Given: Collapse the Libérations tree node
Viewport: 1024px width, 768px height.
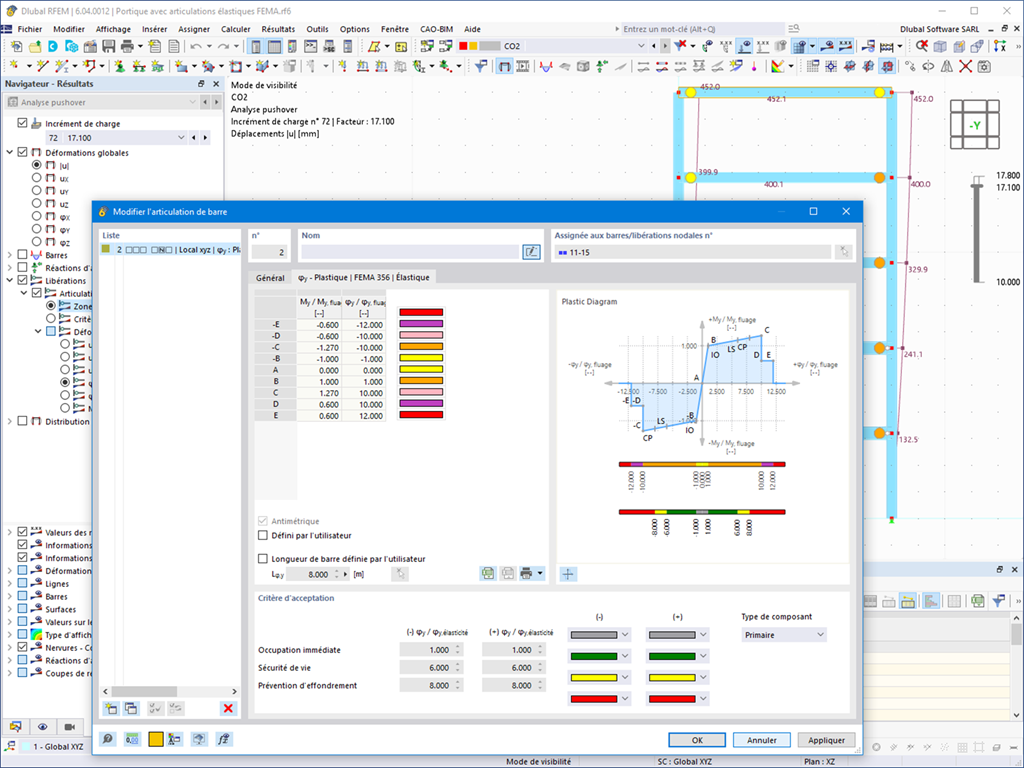Looking at the screenshot, I should [x=10, y=280].
